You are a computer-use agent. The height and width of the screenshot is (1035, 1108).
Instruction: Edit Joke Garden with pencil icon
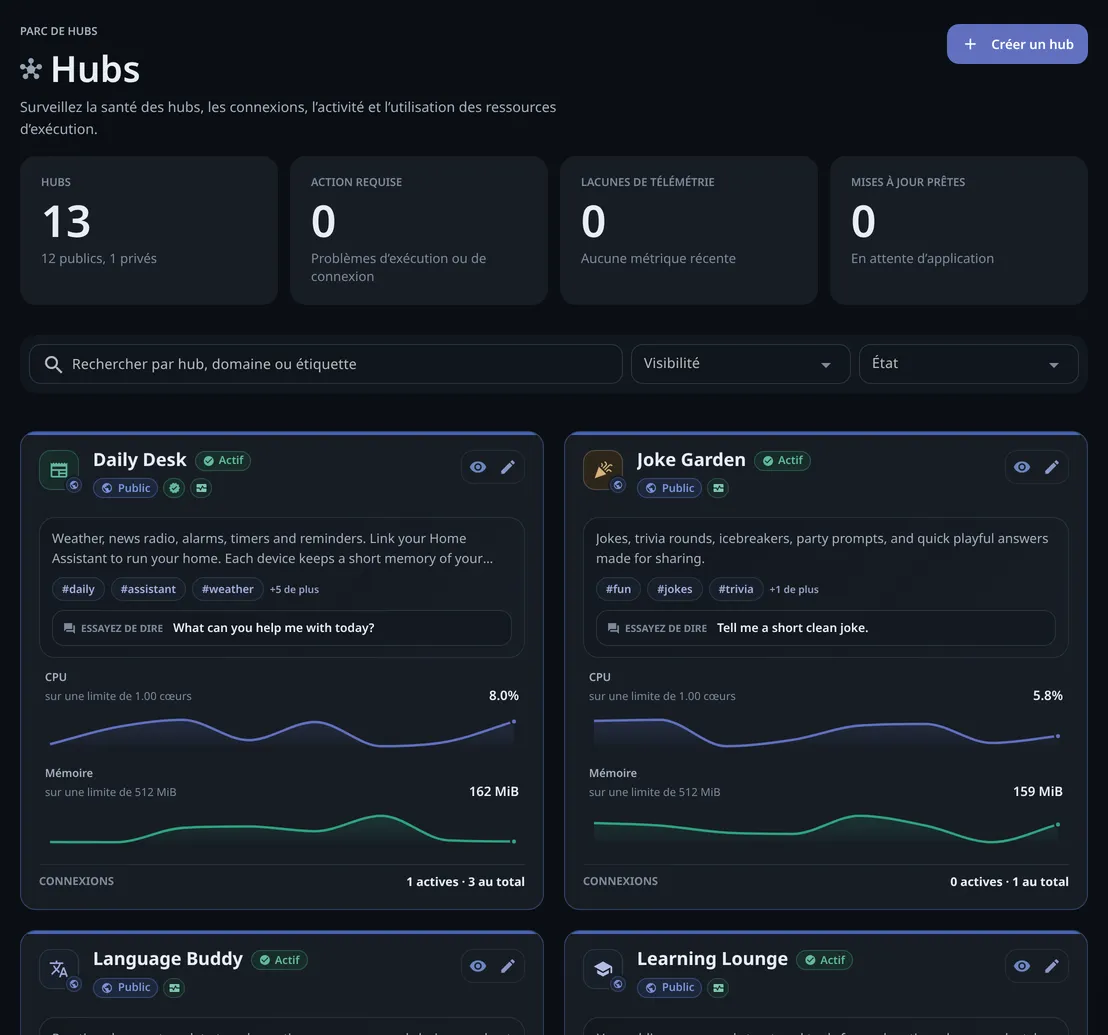click(1051, 467)
